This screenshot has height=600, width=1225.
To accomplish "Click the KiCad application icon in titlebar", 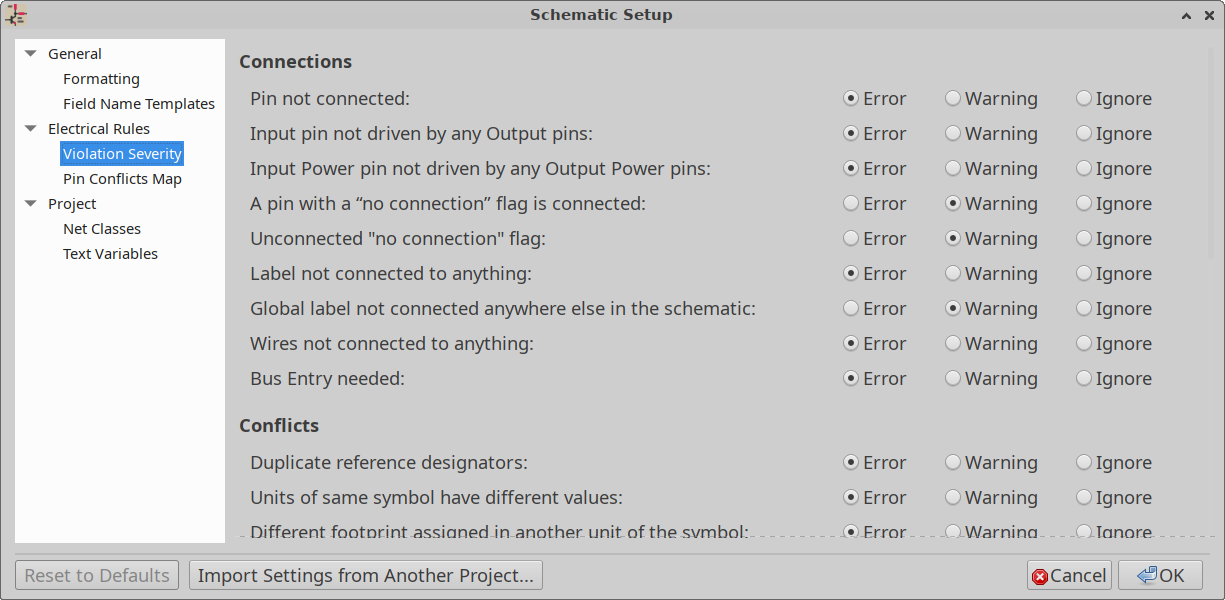I will (x=16, y=15).
